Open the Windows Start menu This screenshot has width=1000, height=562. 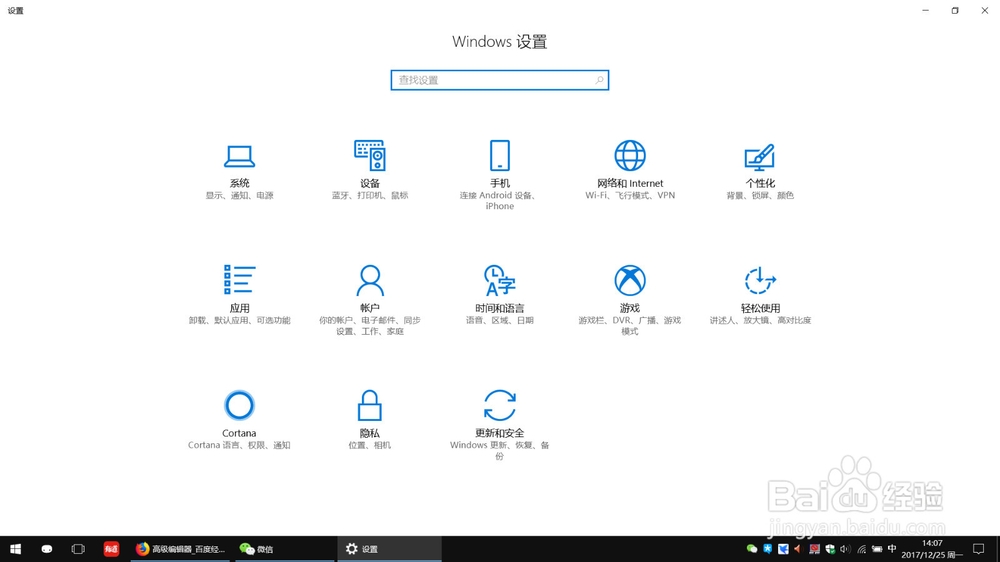tap(15, 549)
